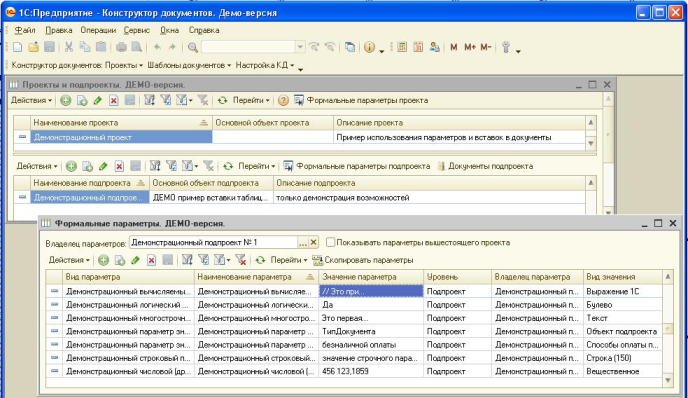Open the Операции menu

pyautogui.click(x=98, y=30)
